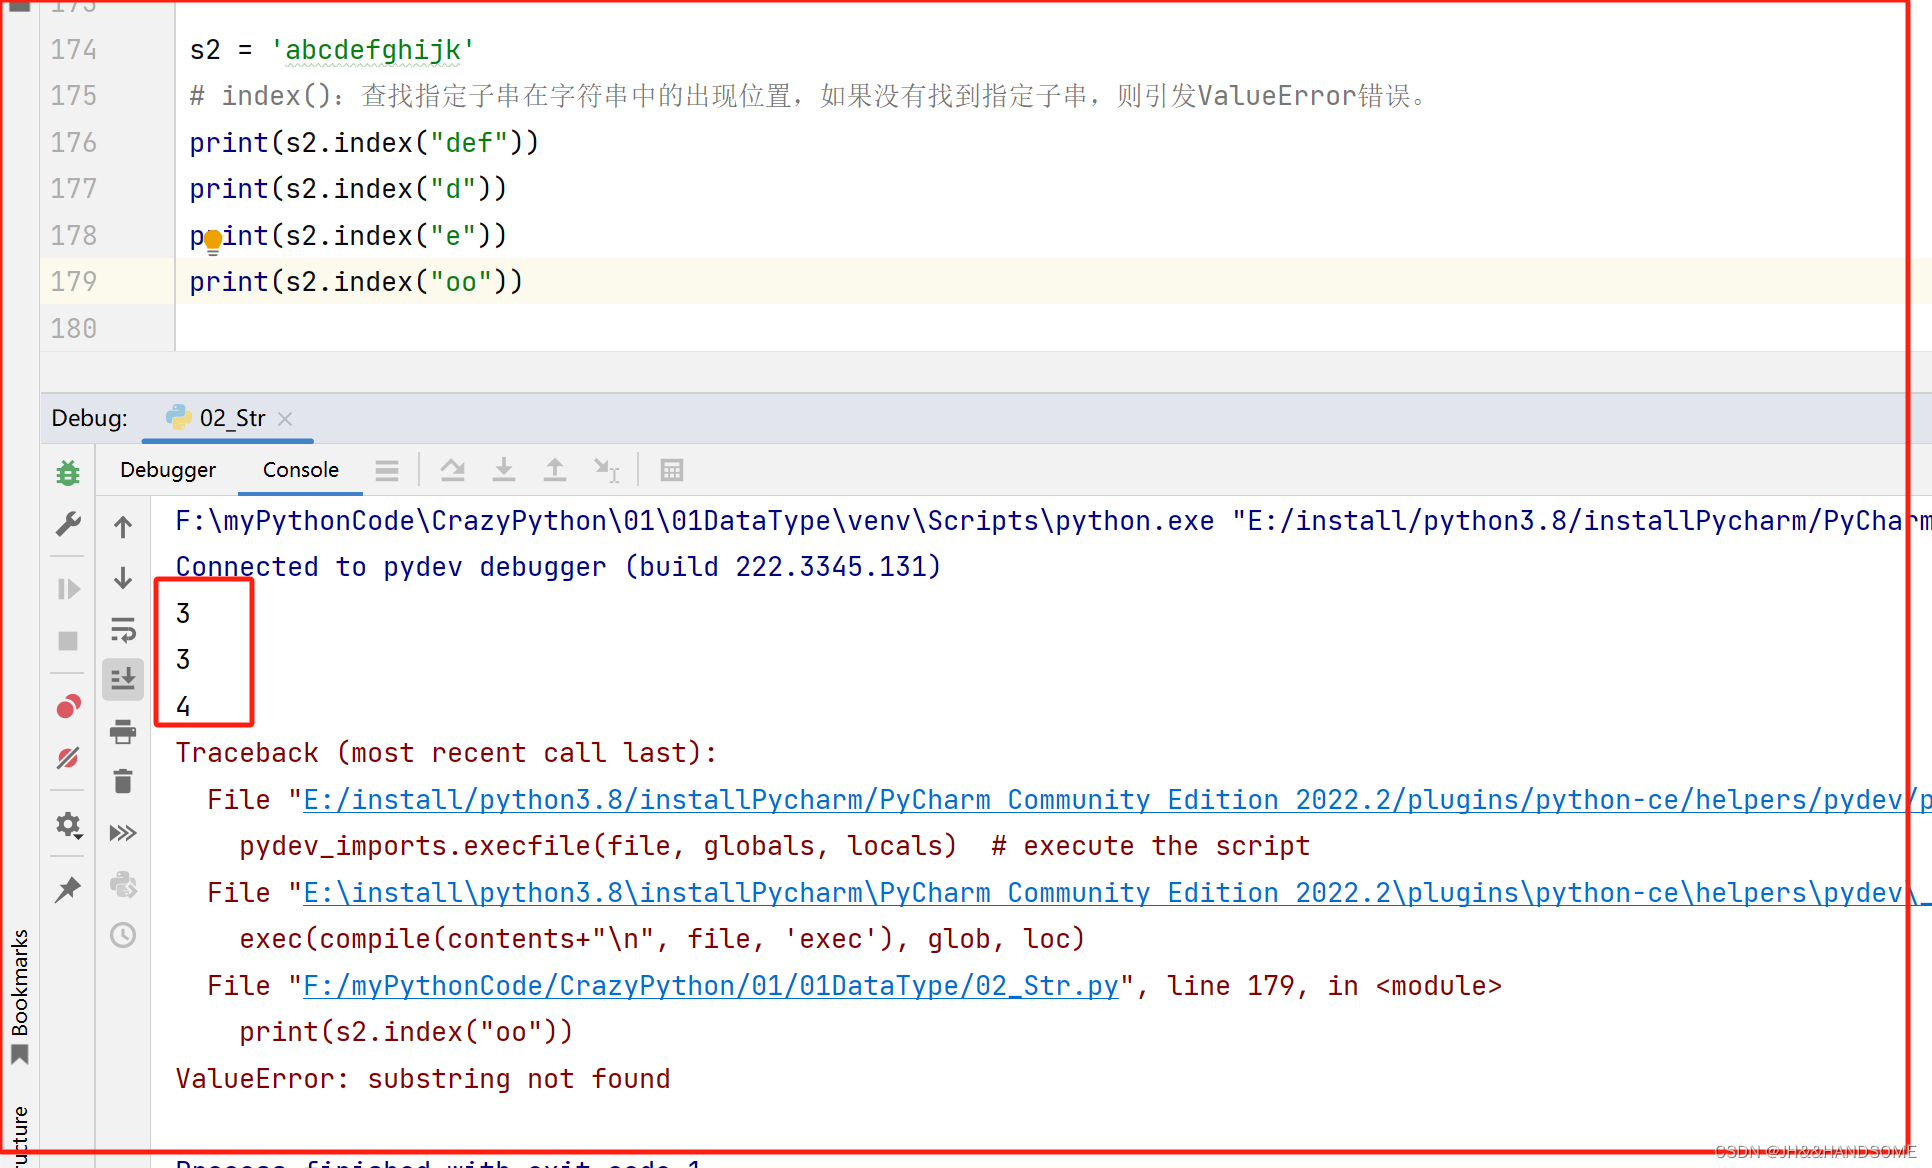Click the bookmark flag icon on left strip
This screenshot has height=1168, width=1932.
pos(20,1055)
